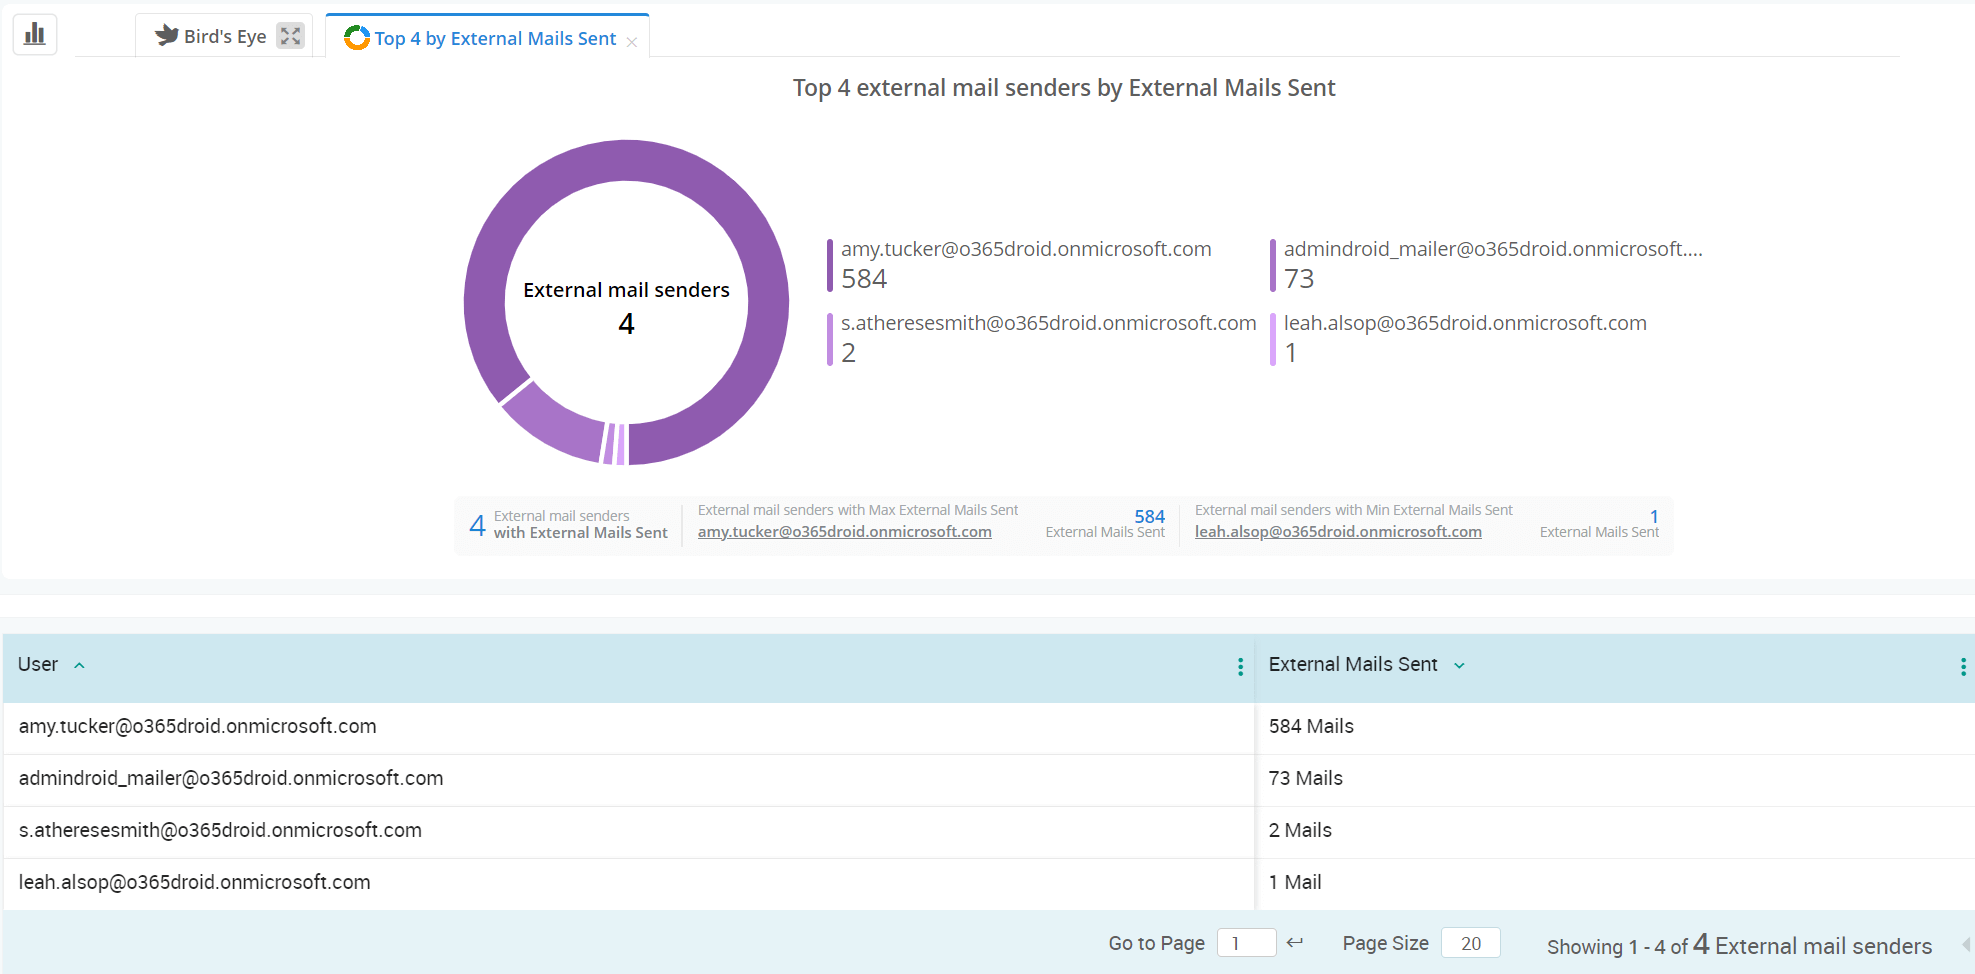Image resolution: width=1975 pixels, height=974 pixels.
Task: Open the User column kebab menu
Action: tap(1240, 667)
